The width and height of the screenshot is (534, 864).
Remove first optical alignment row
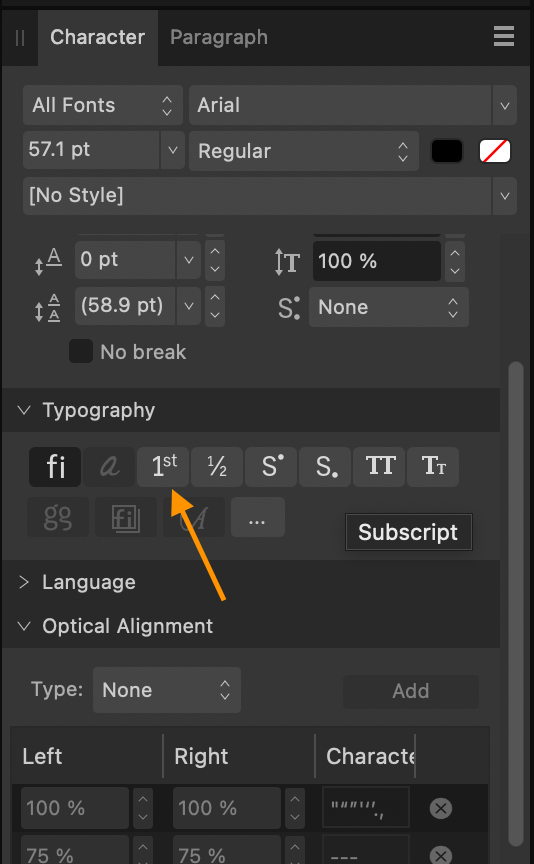pyautogui.click(x=440, y=808)
